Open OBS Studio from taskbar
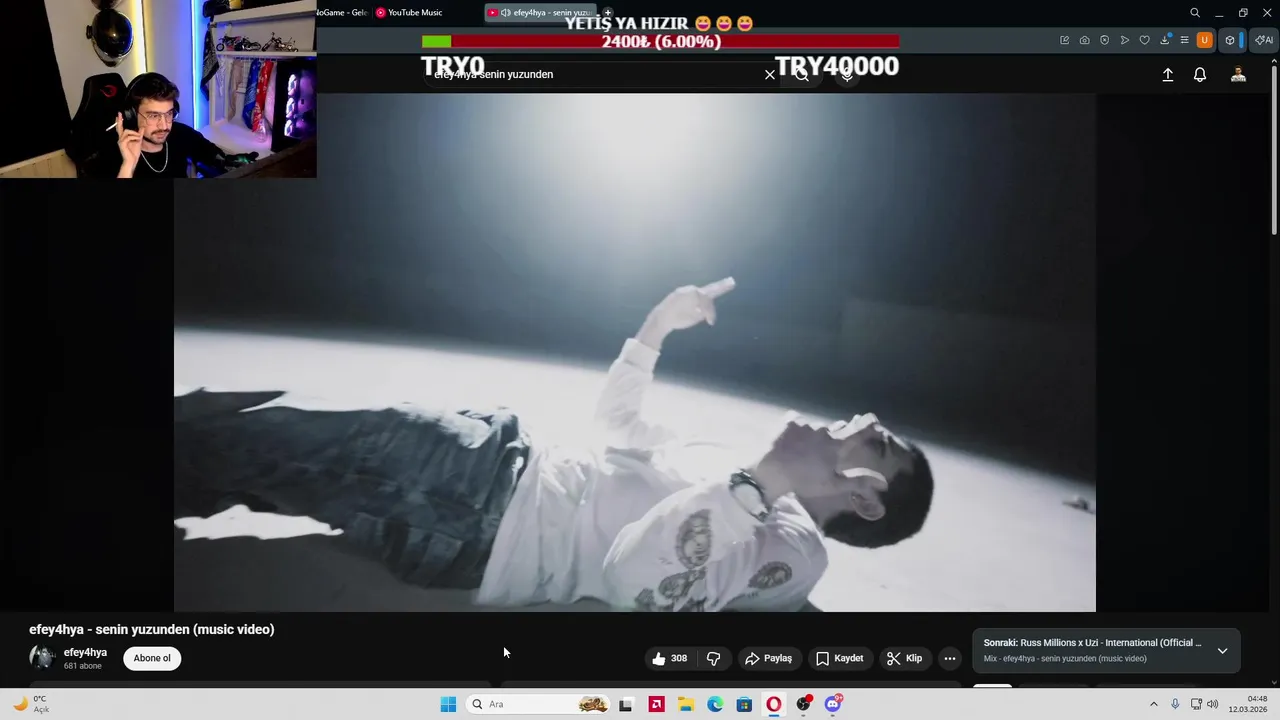Screen dimensions: 1280x720 [x=803, y=704]
